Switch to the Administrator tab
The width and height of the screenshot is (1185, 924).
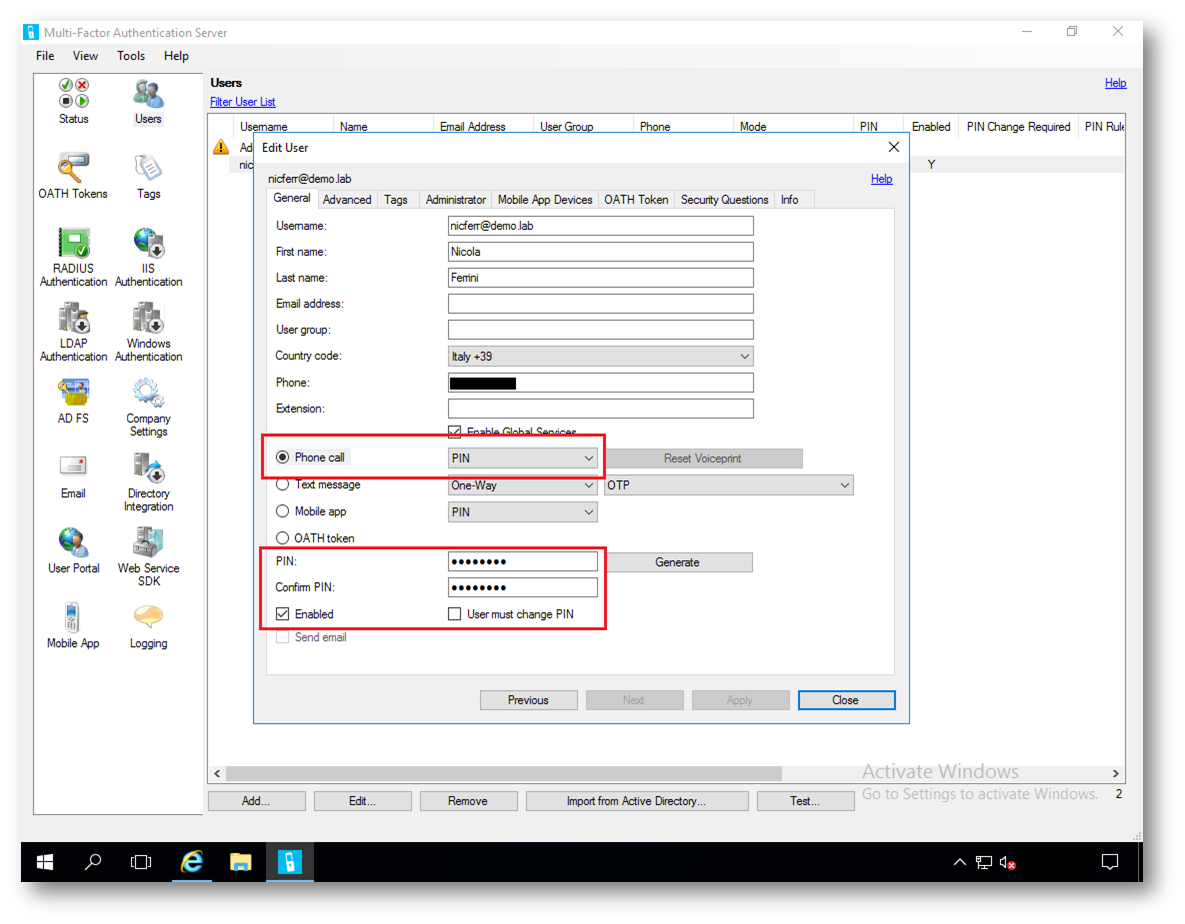456,199
